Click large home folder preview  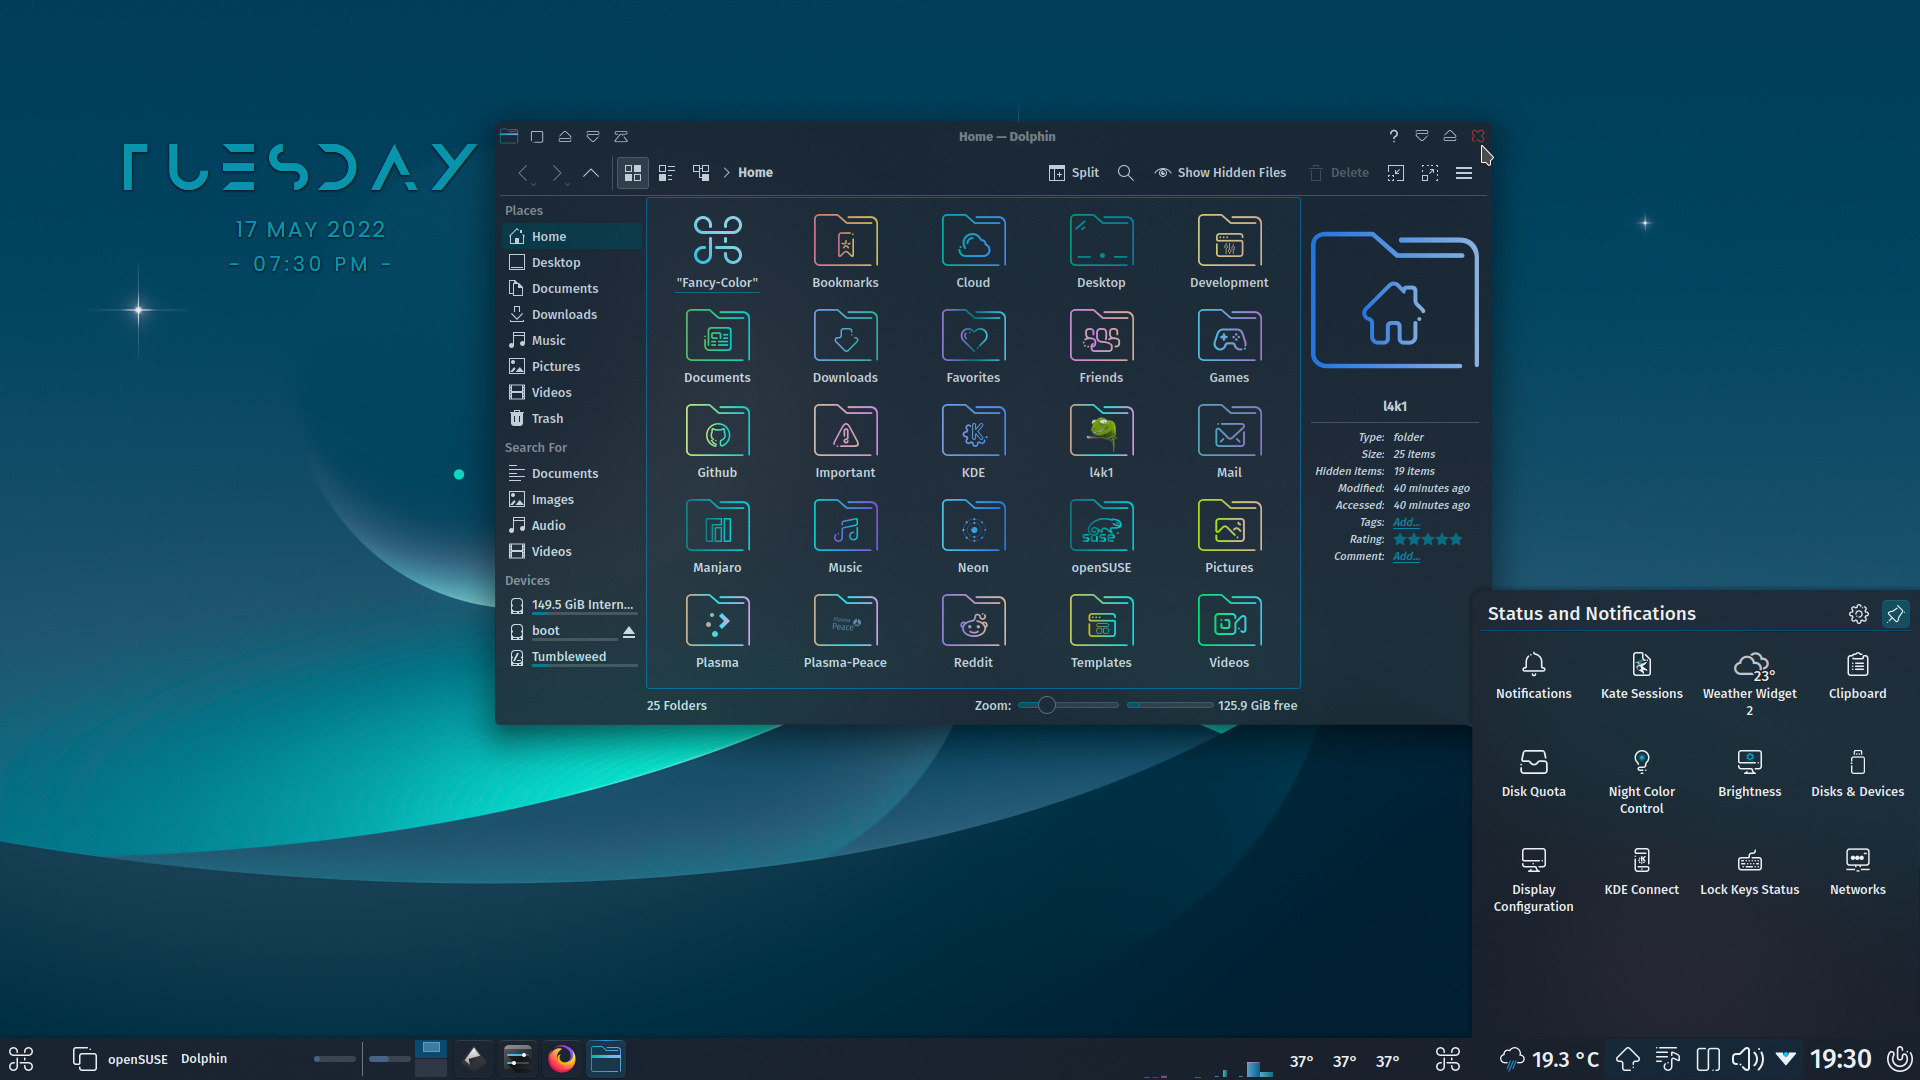[1394, 300]
